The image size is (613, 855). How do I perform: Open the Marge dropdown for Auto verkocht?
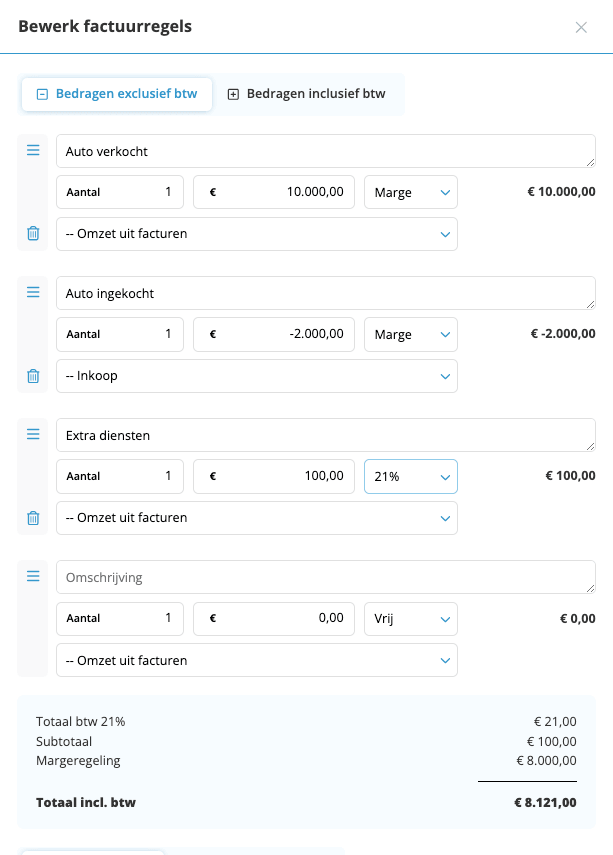(410, 192)
